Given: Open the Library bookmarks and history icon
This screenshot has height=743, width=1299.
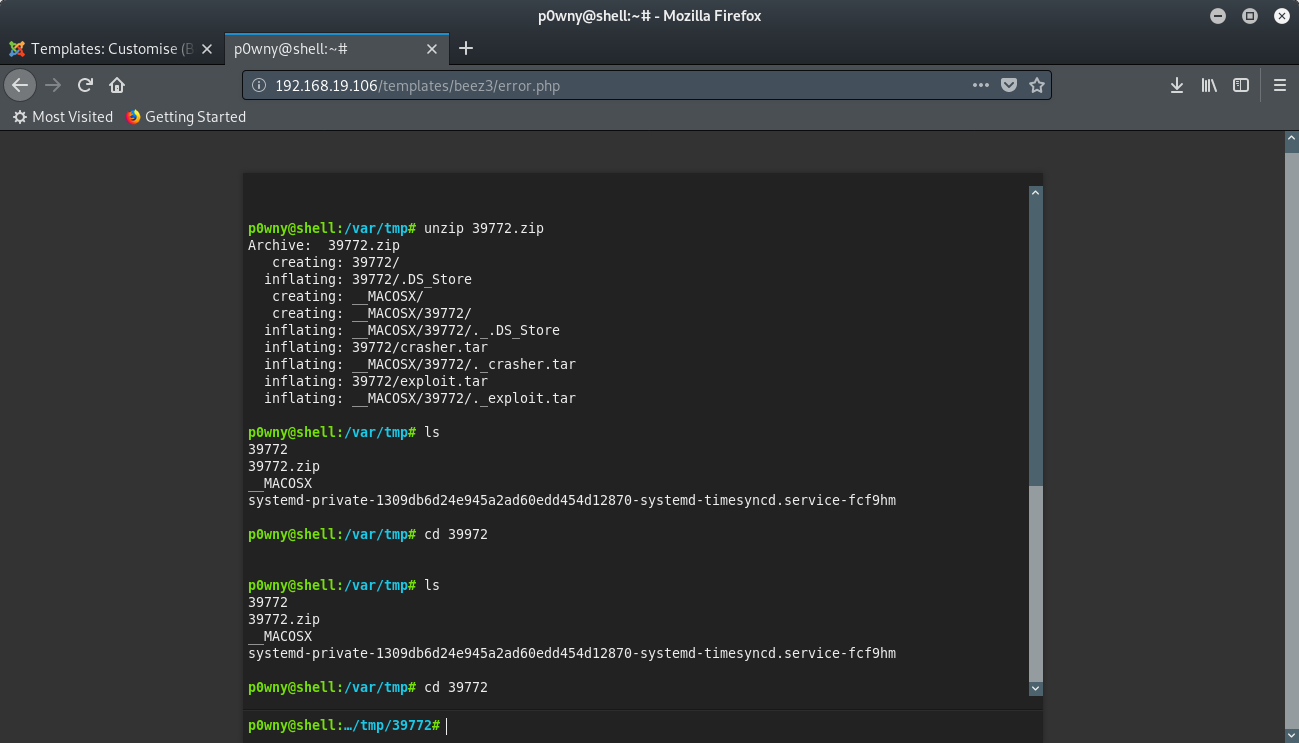Looking at the screenshot, I should point(1209,85).
